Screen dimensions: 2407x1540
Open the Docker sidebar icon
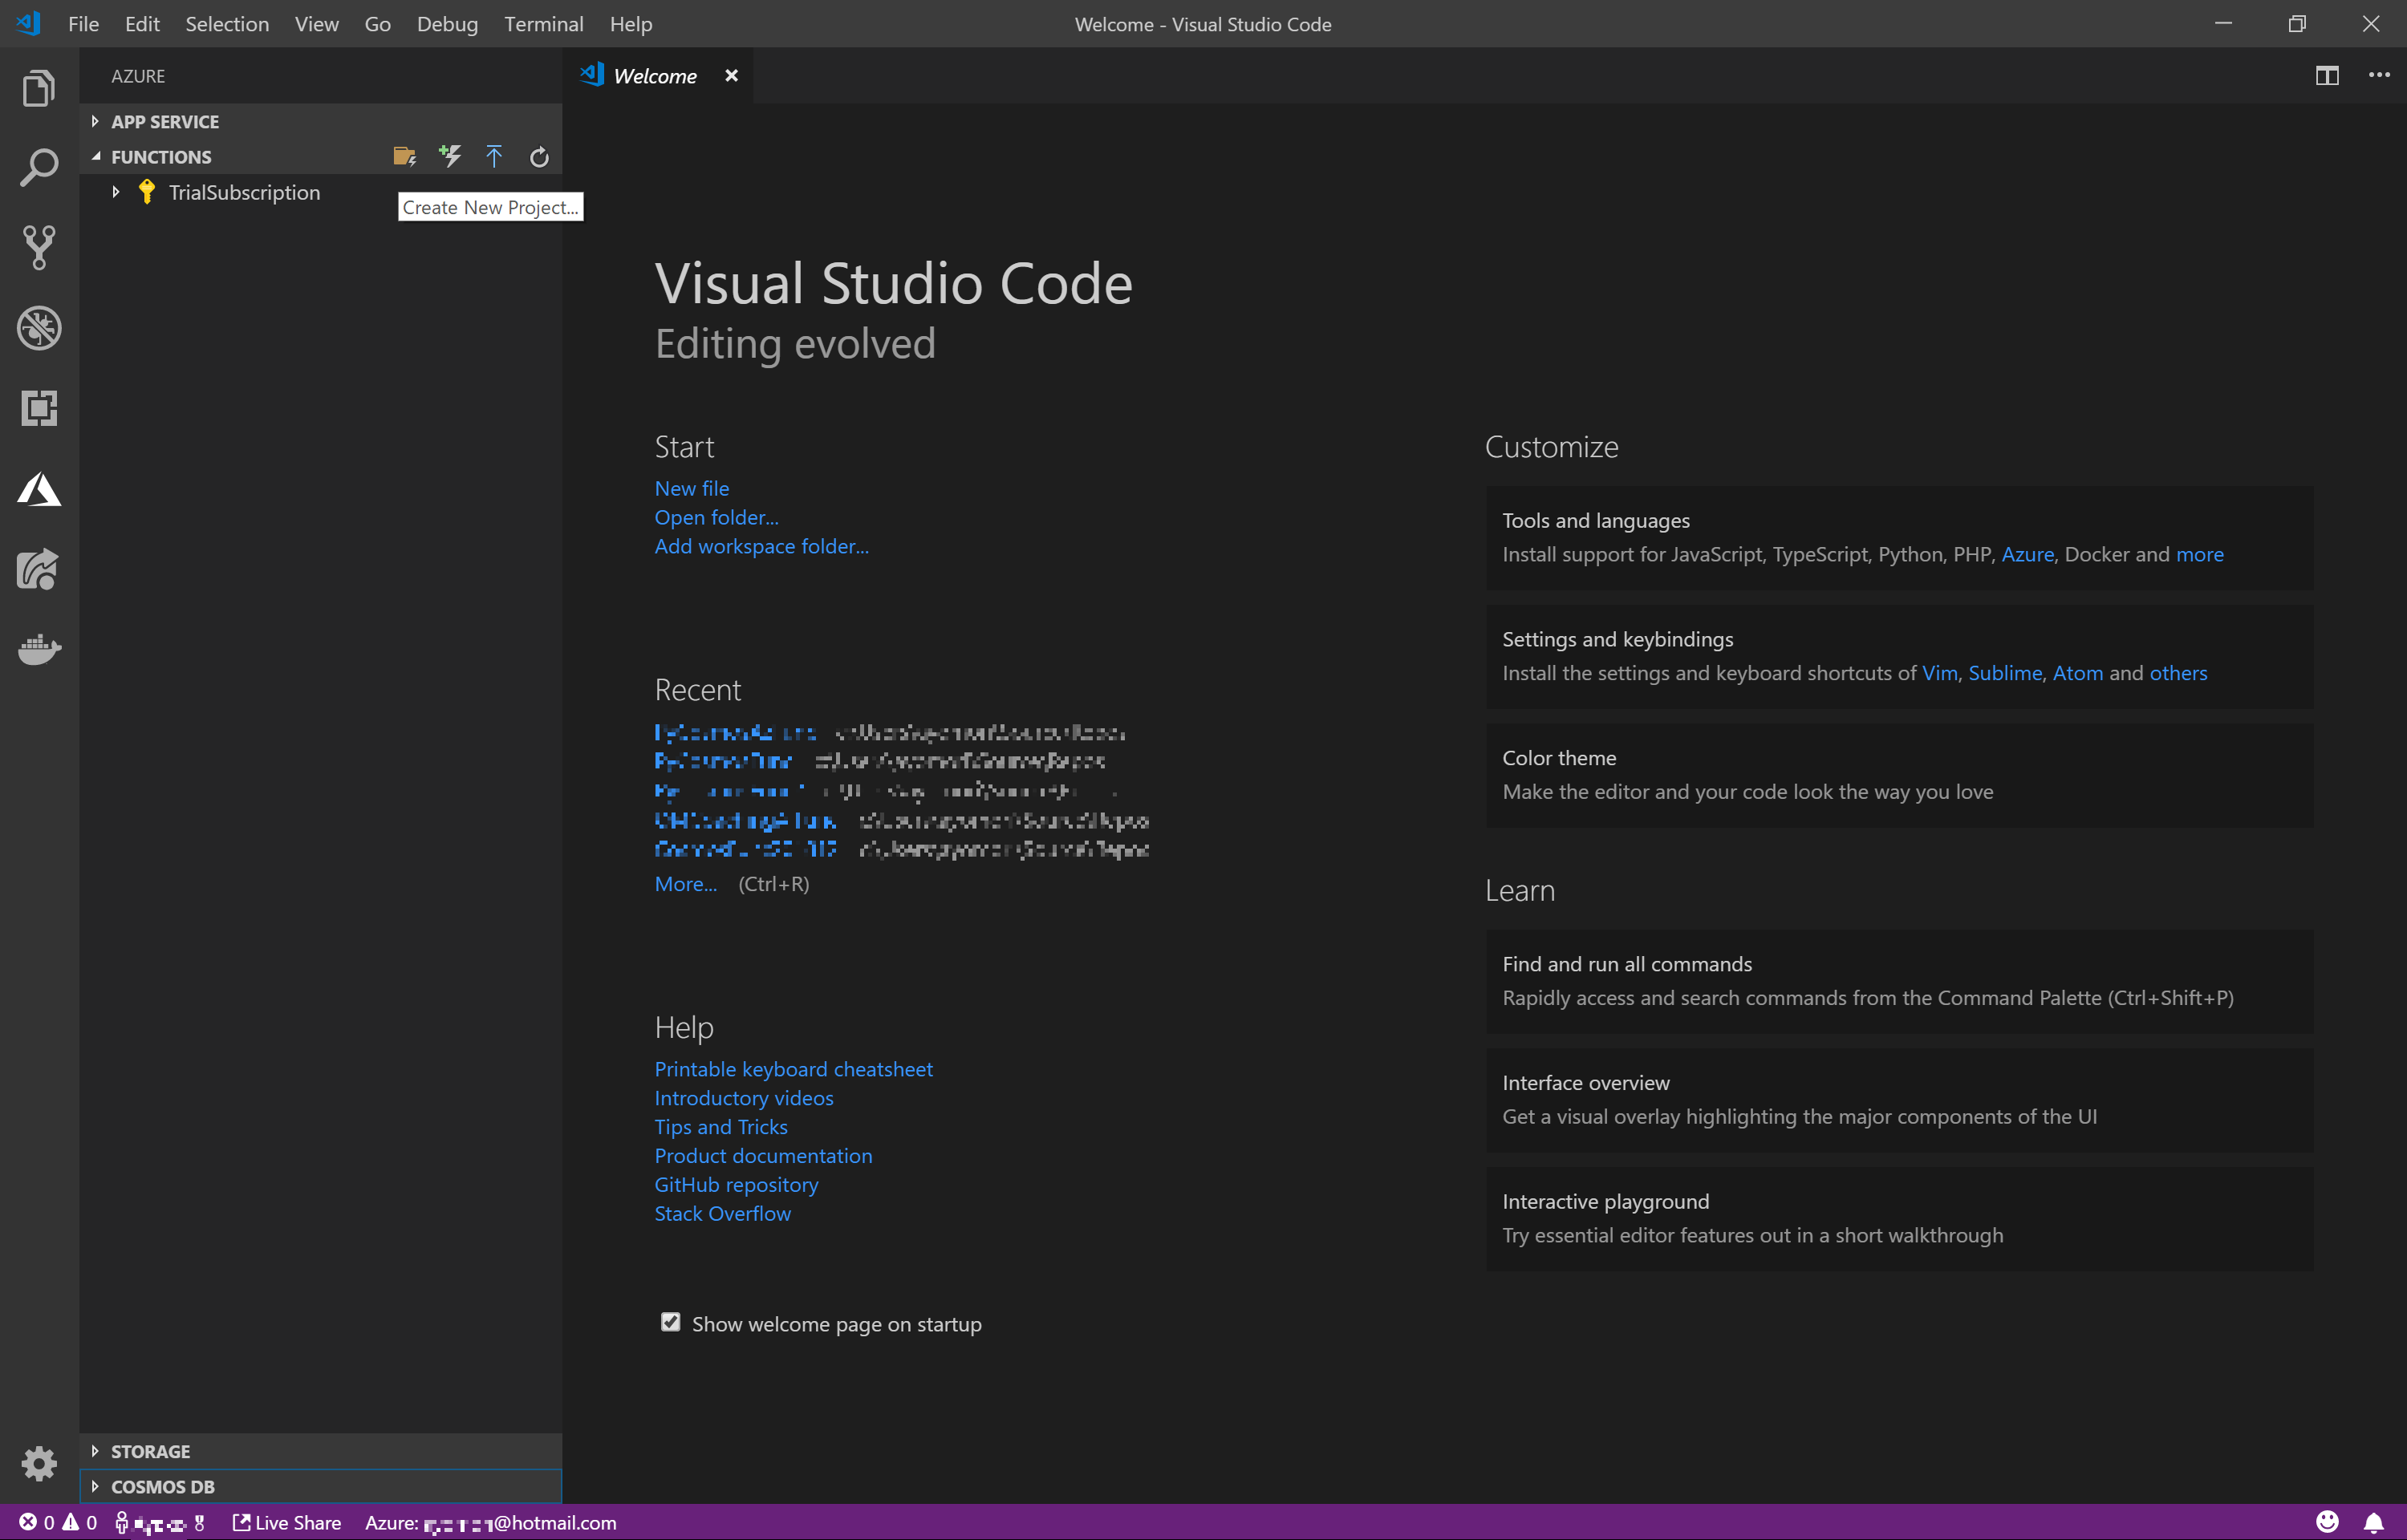click(39, 650)
